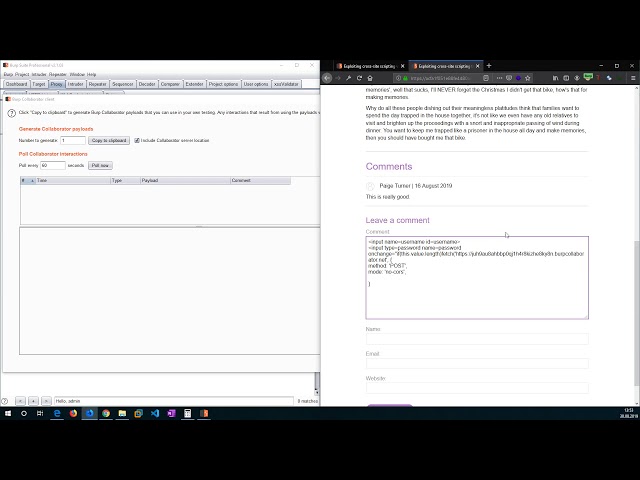Sort interactions by Payload column header
Image resolution: width=640 pixels, height=480 pixels.
(185, 180)
